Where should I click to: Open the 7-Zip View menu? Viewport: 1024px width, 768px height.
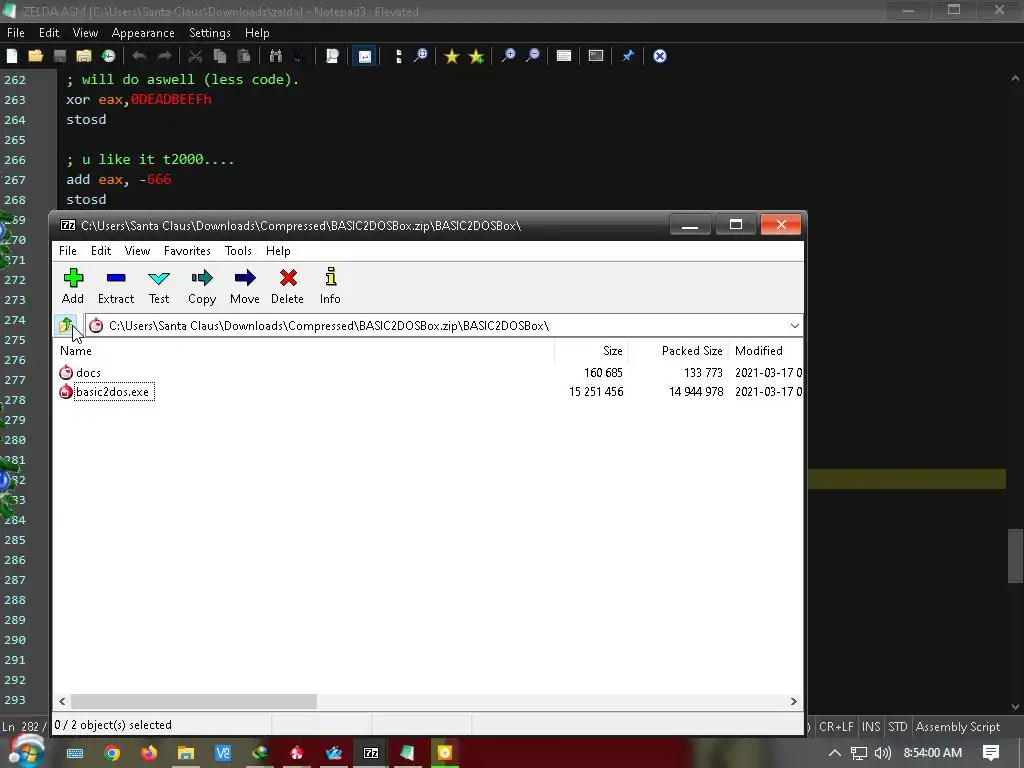click(x=137, y=251)
